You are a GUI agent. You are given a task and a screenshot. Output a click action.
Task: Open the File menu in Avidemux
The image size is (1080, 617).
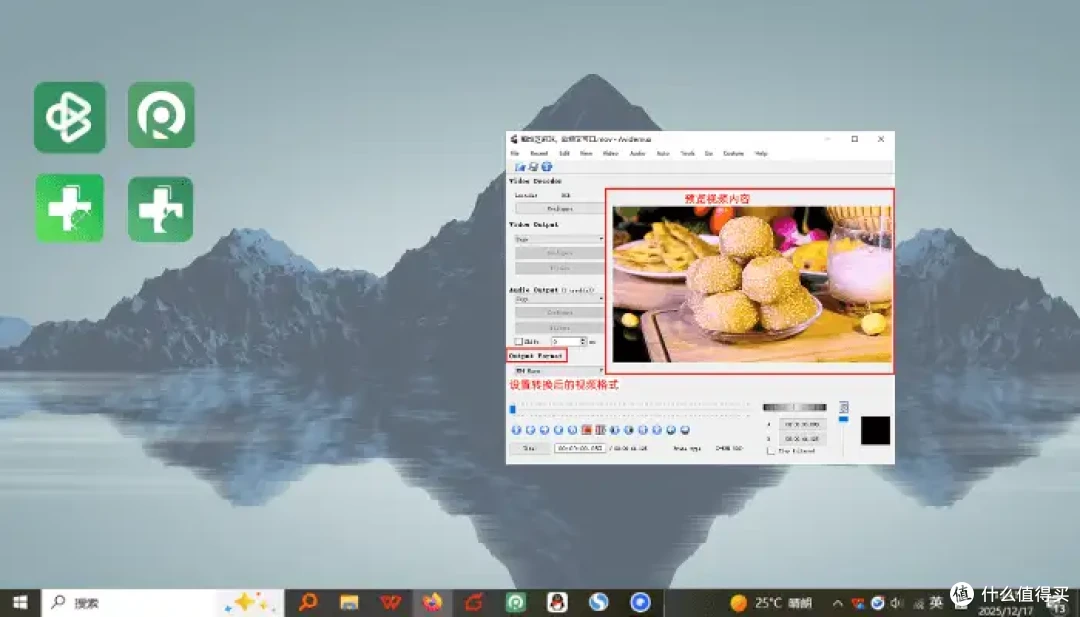[x=515, y=154]
